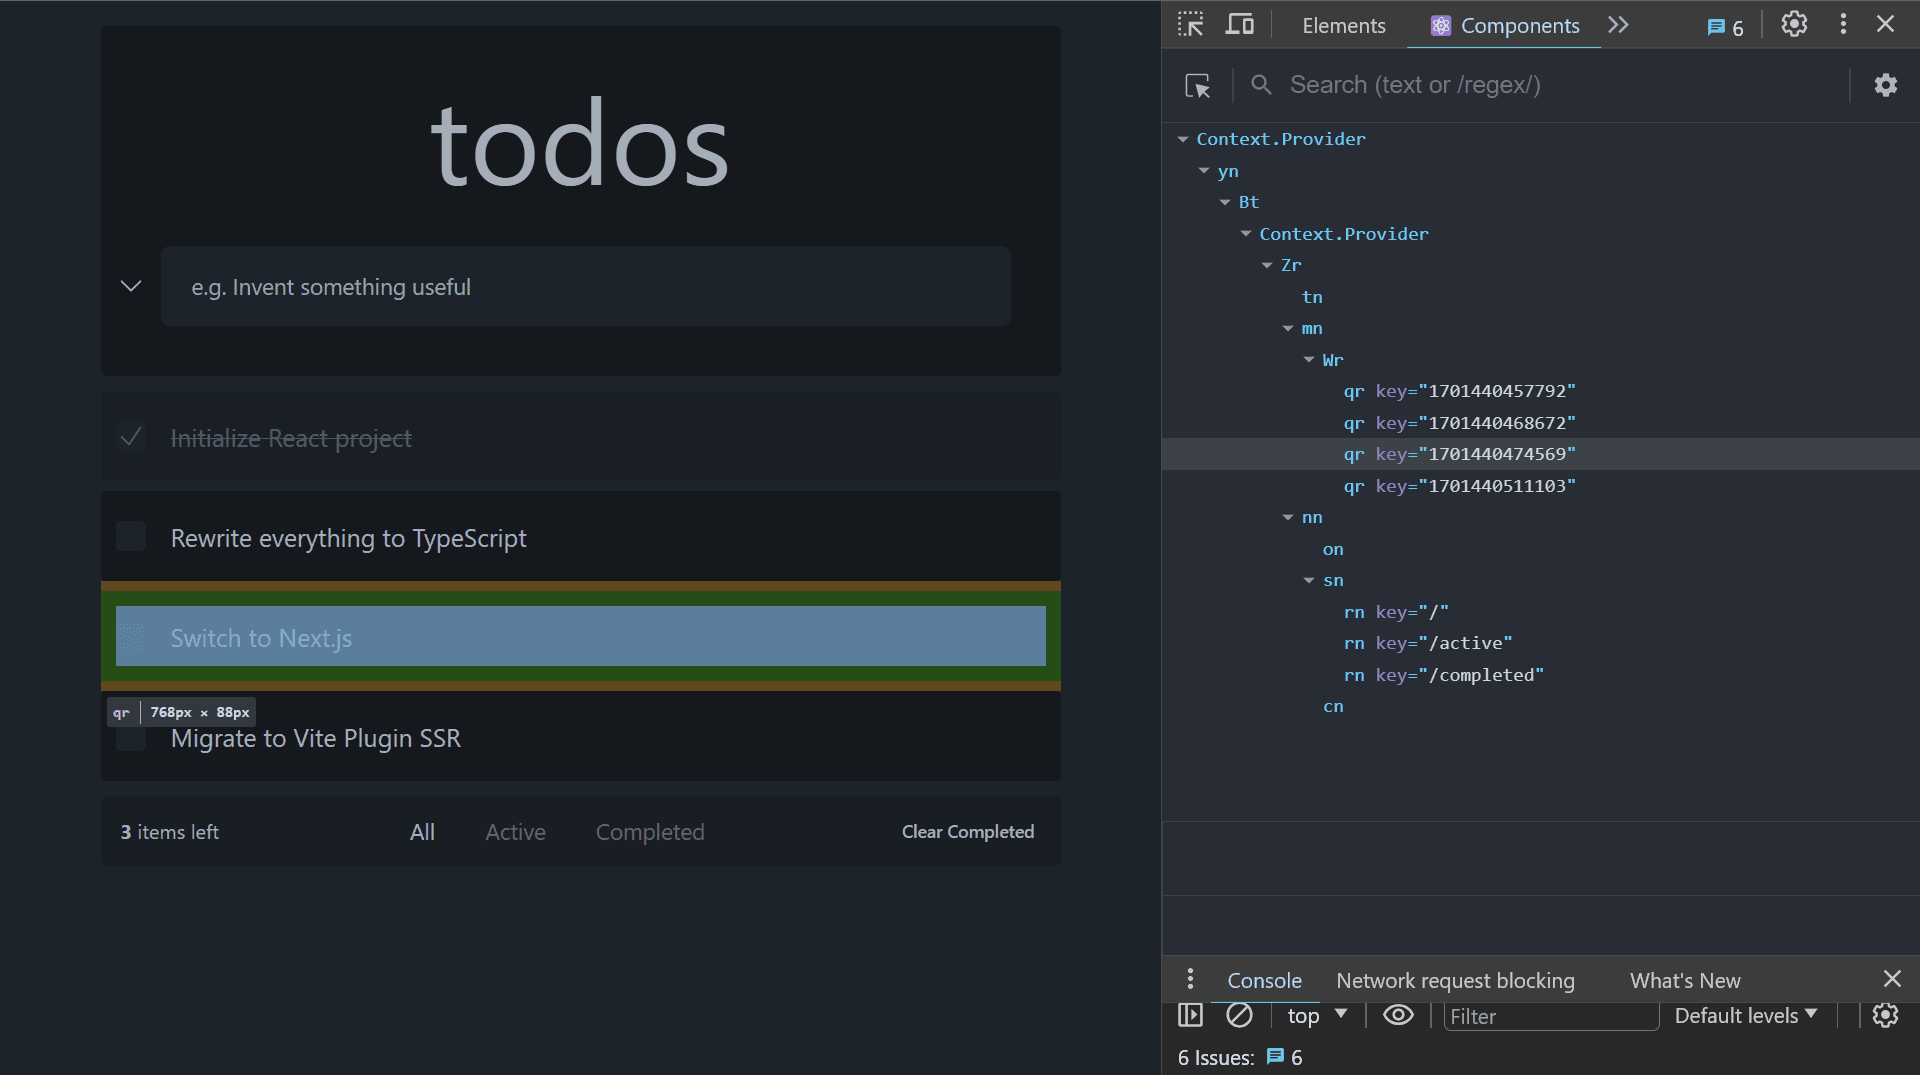Viewport: 1920px width, 1075px height.
Task: Click the new todo input field
Action: (x=585, y=287)
